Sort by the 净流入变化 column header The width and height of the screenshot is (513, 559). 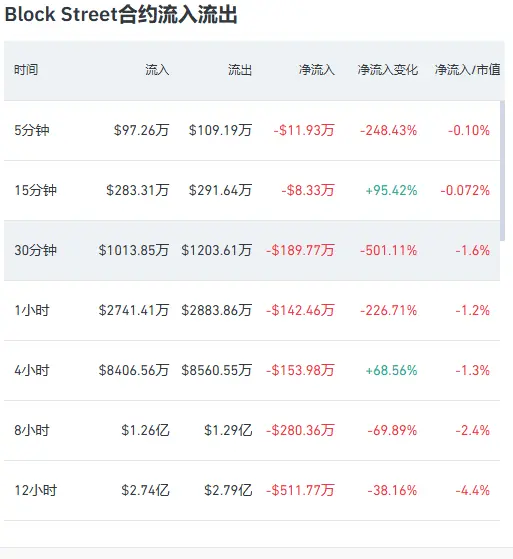(x=388, y=70)
